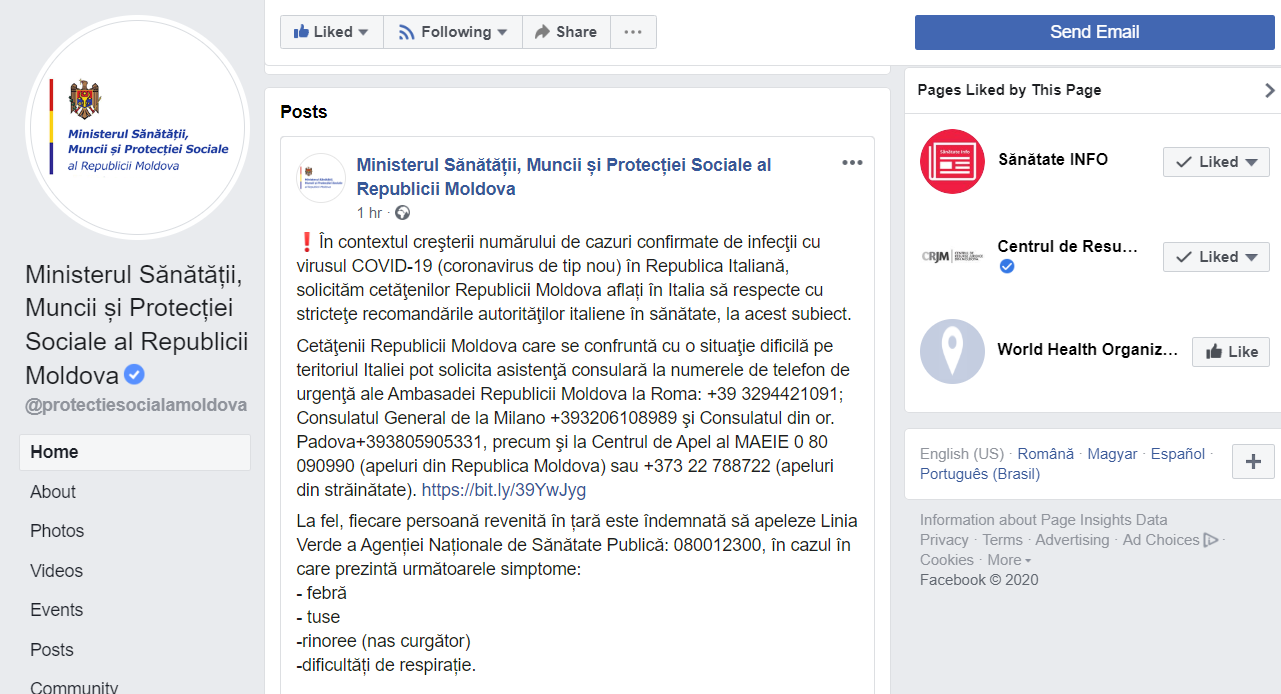The height and width of the screenshot is (694, 1281).
Task: Switch language to Română
Action: [1046, 454]
